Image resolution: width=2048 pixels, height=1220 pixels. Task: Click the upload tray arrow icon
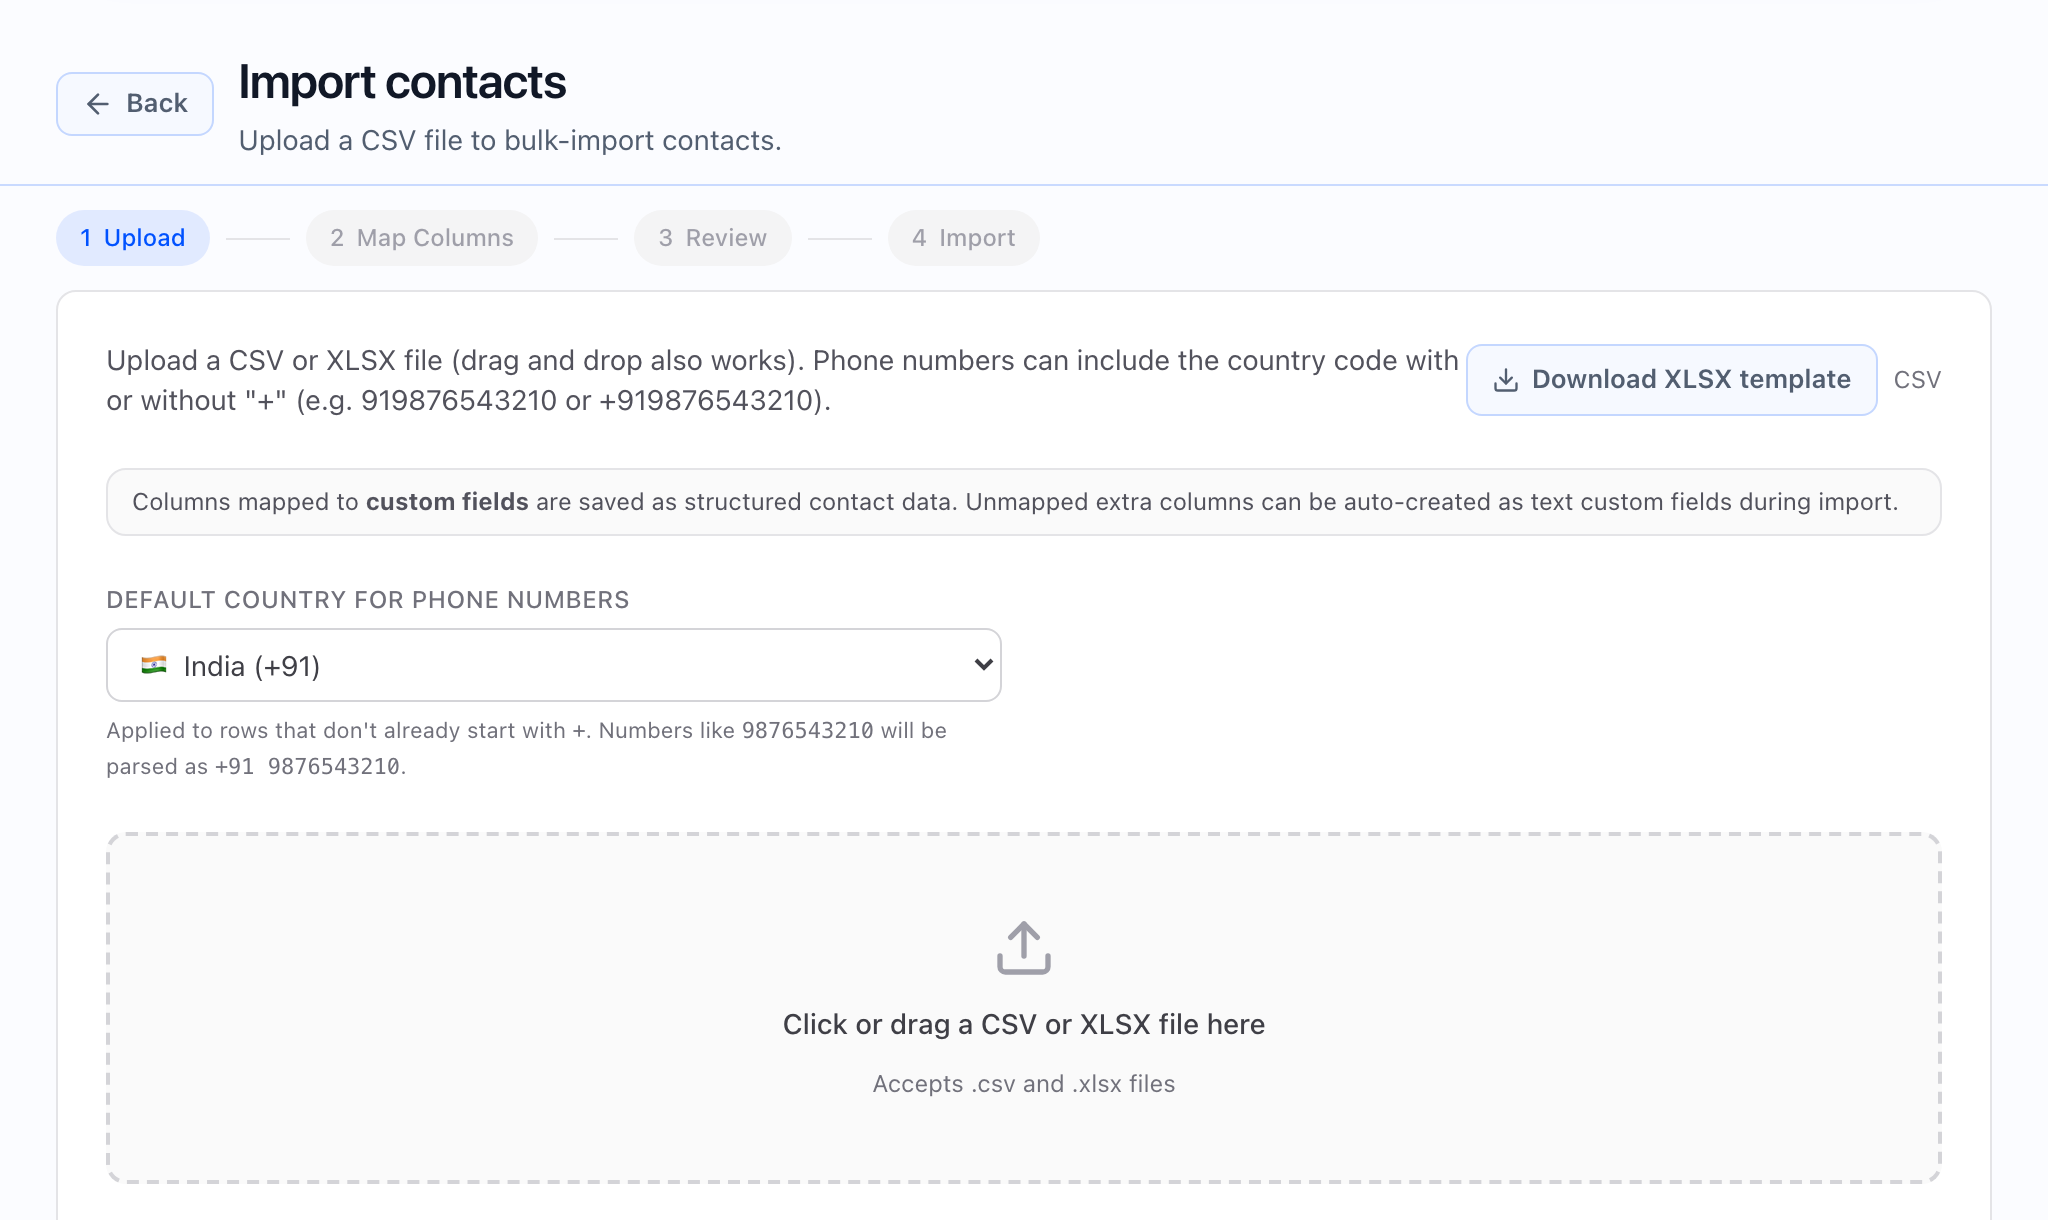(x=1024, y=948)
